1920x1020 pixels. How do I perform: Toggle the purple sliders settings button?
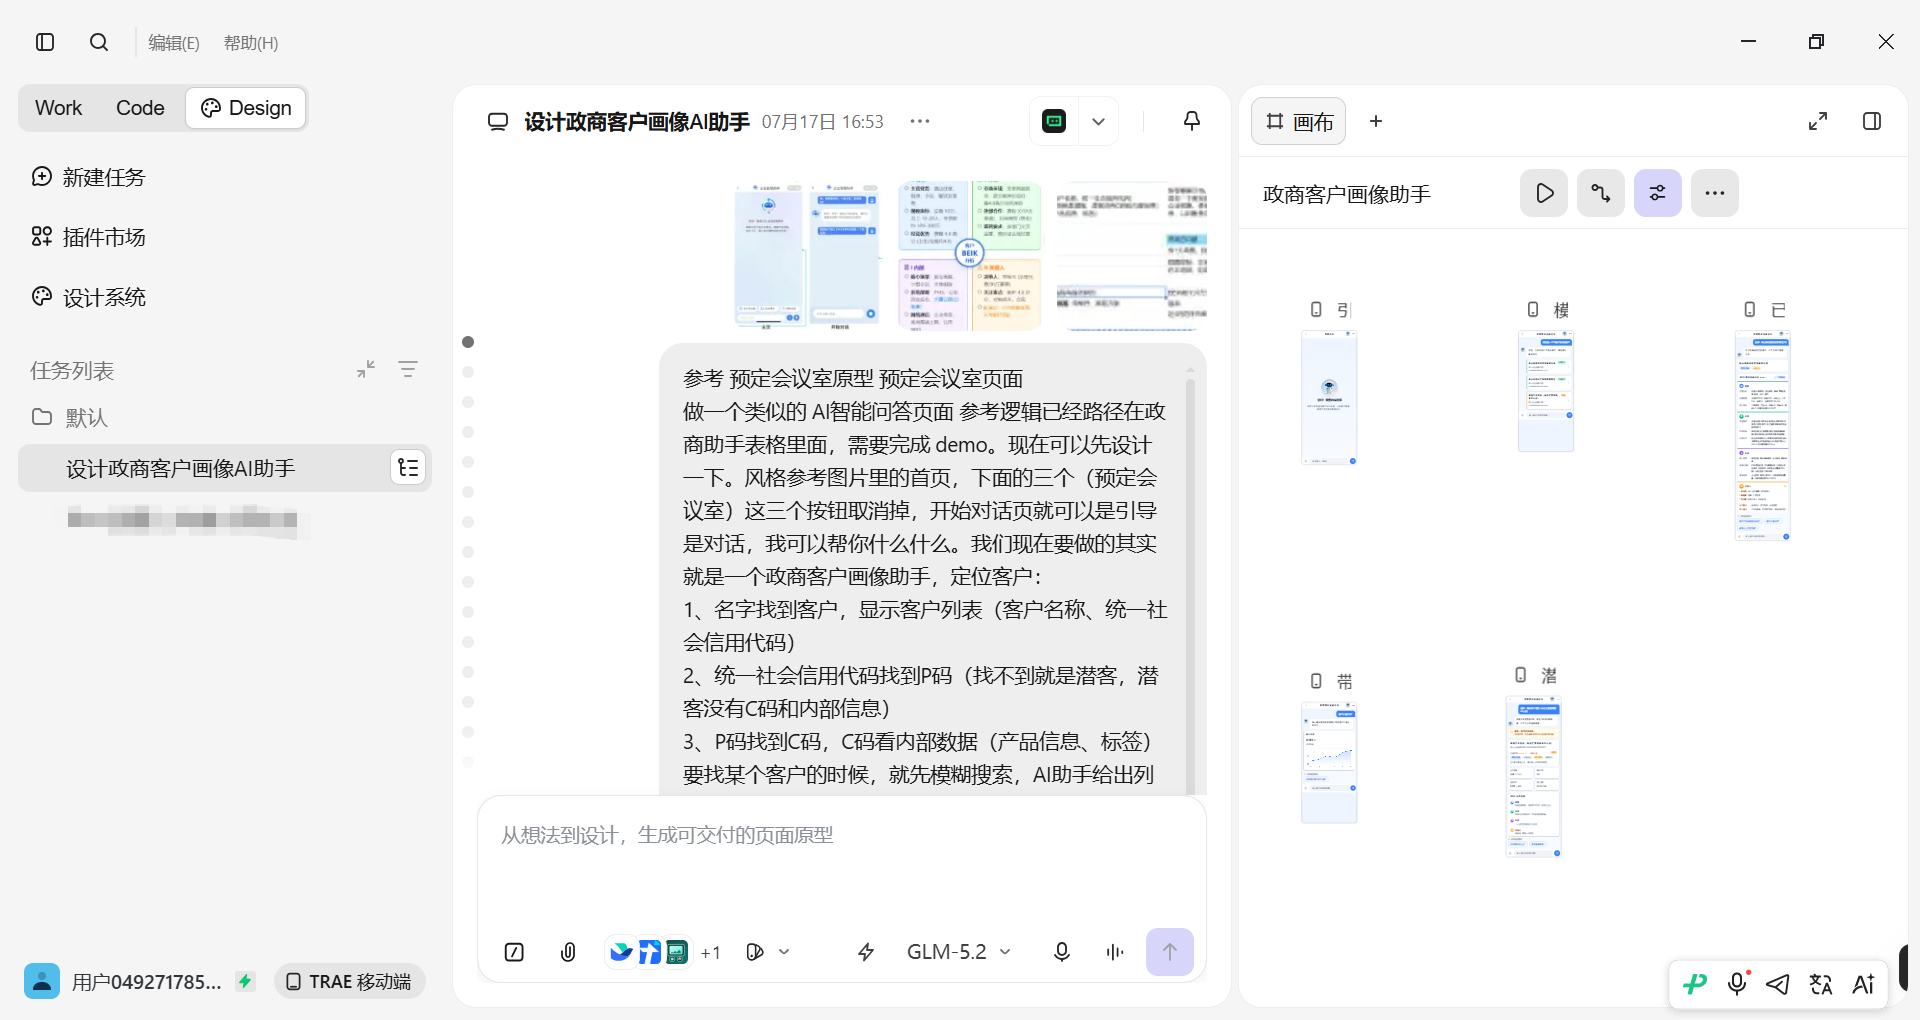point(1658,193)
